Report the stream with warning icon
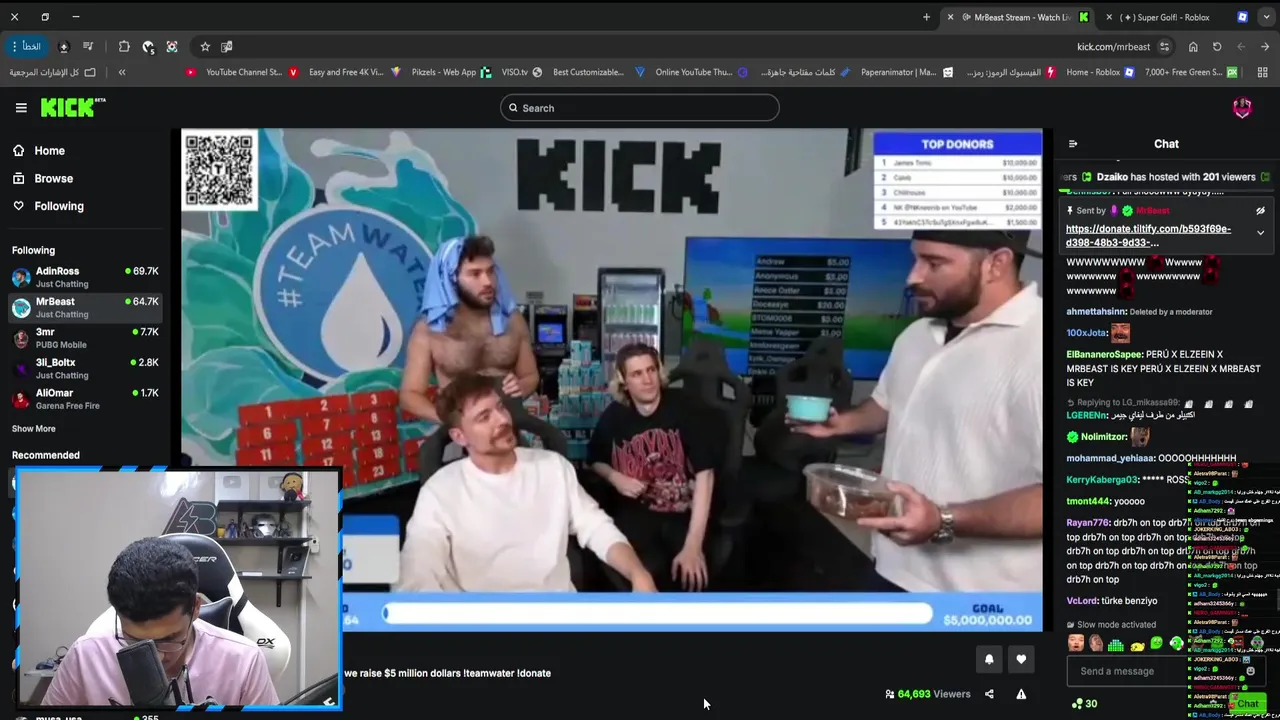This screenshot has width=1280, height=720. 1021,694
